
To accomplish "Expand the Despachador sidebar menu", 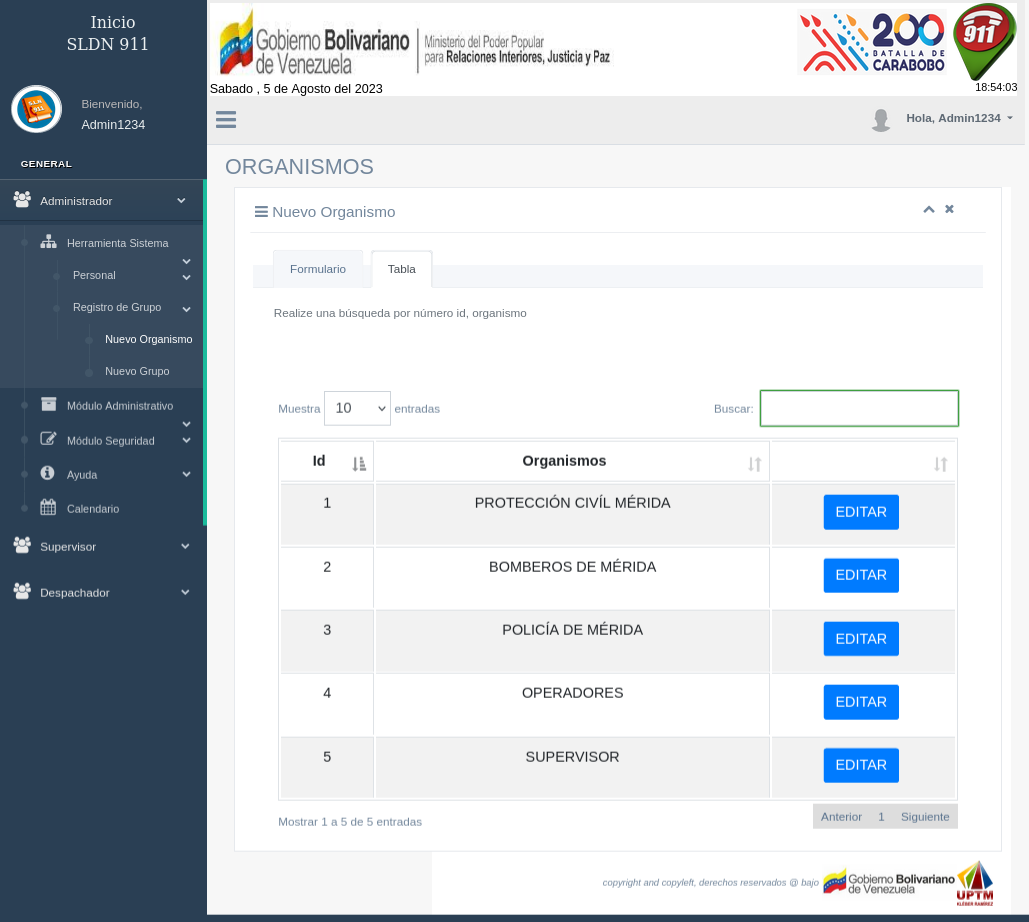I will click(100, 592).
